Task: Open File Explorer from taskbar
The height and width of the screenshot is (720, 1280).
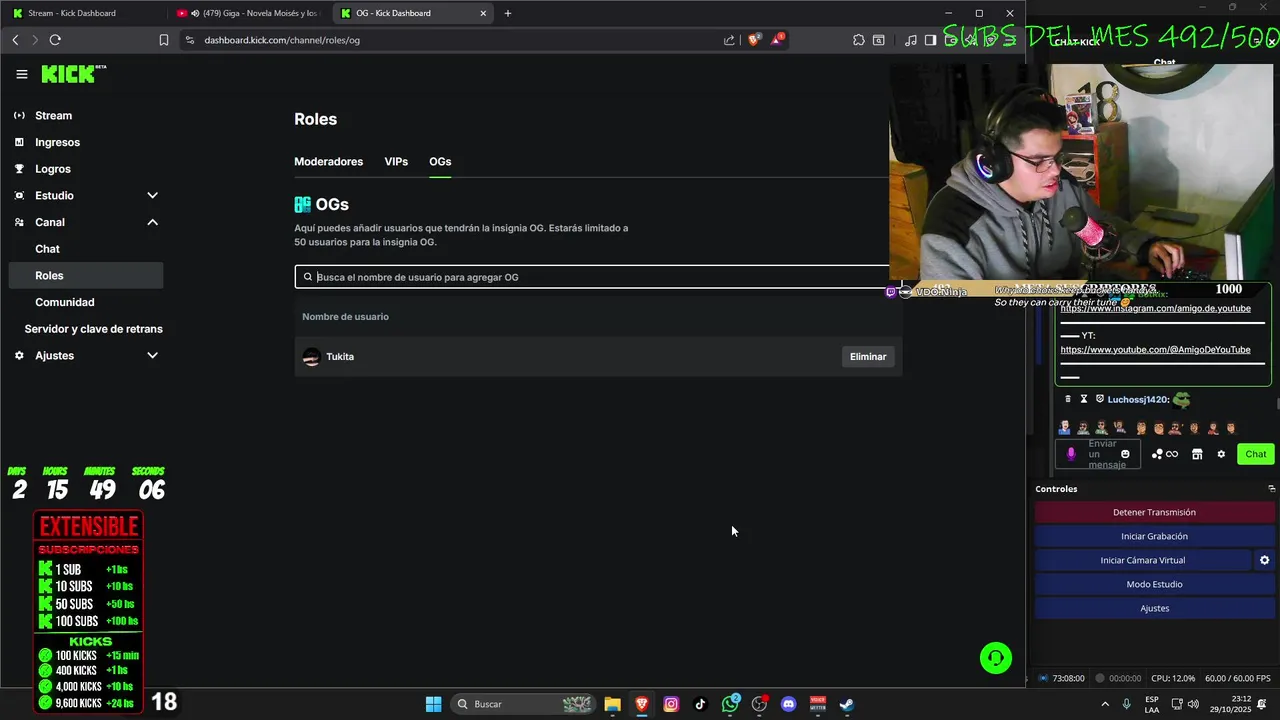Action: (x=612, y=704)
